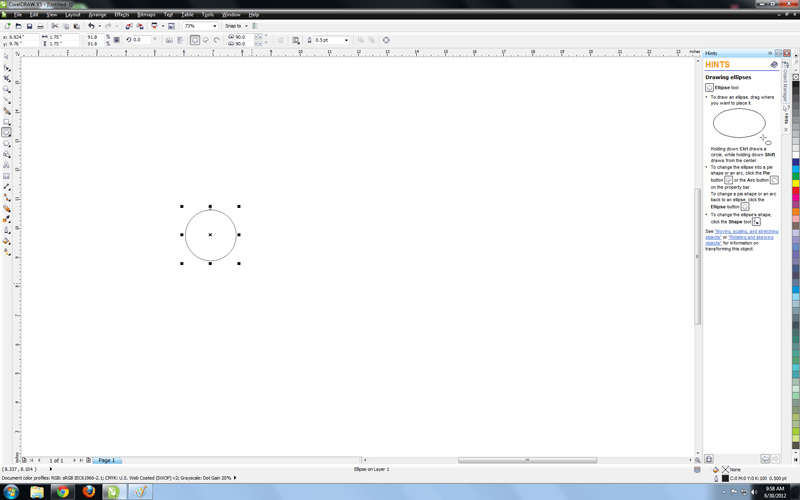Viewport: 800px width, 500px height.
Task: Select the Connector tool in the toolbox
Action: click(6, 197)
